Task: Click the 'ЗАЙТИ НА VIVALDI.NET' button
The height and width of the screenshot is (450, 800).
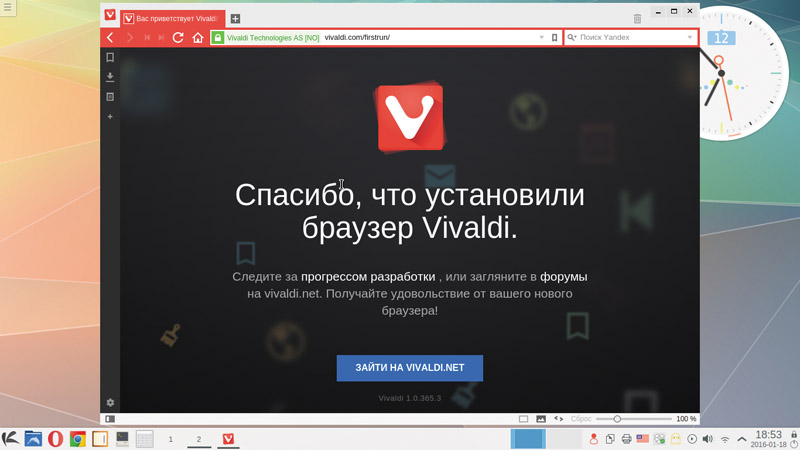Action: pos(410,368)
